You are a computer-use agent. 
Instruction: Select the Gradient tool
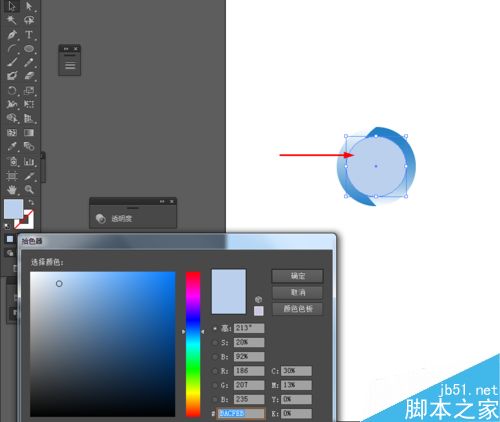coord(29,133)
